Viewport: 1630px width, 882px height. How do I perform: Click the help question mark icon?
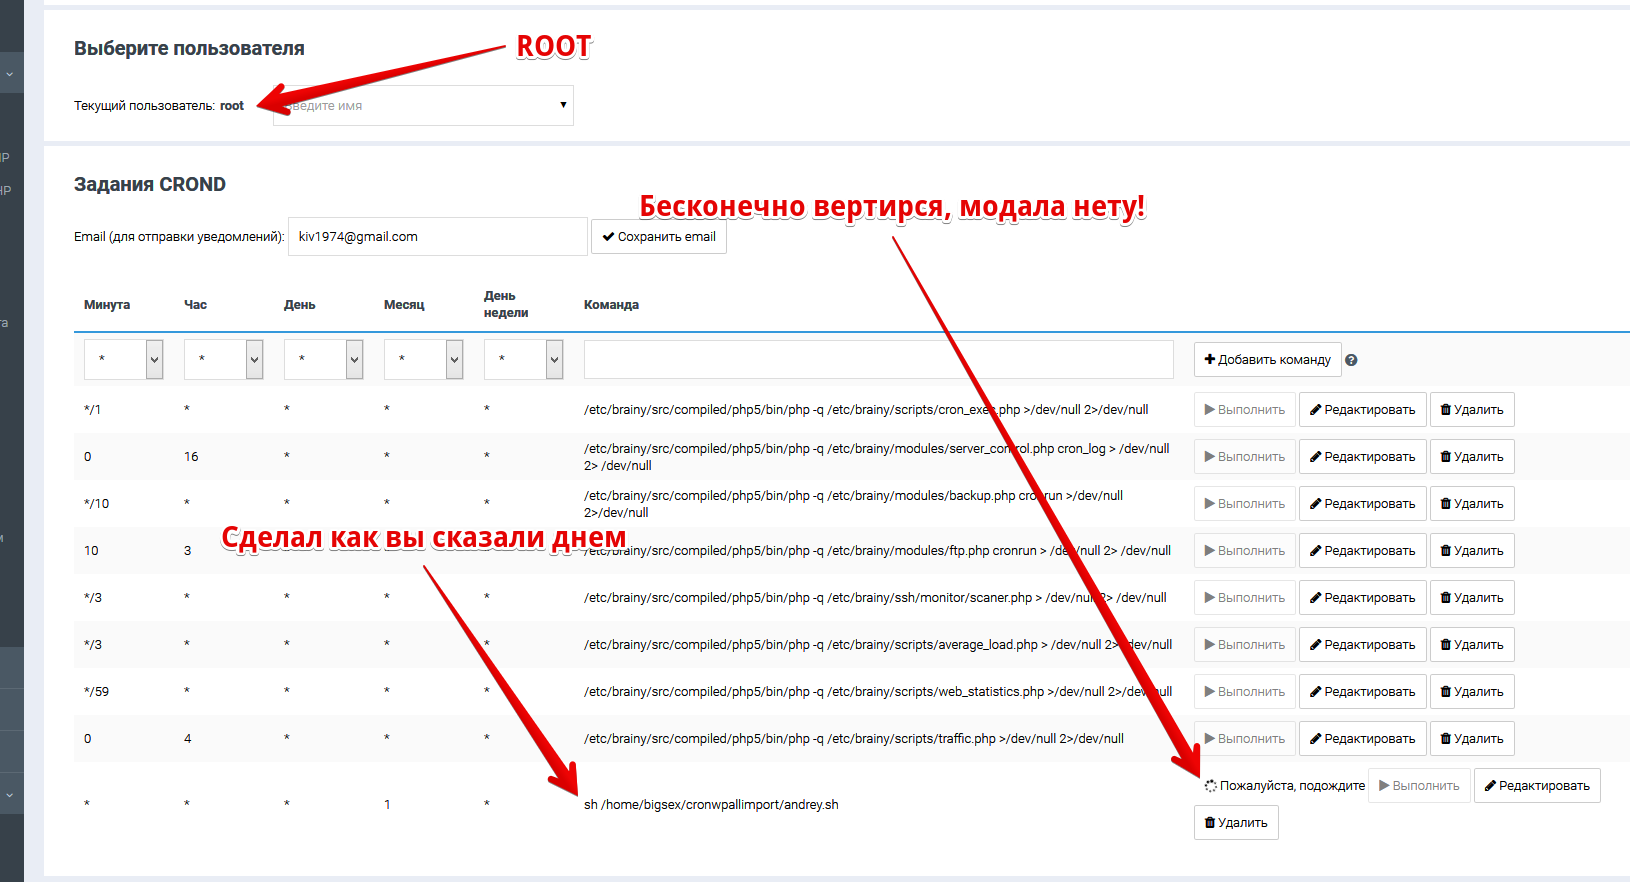click(x=1351, y=360)
